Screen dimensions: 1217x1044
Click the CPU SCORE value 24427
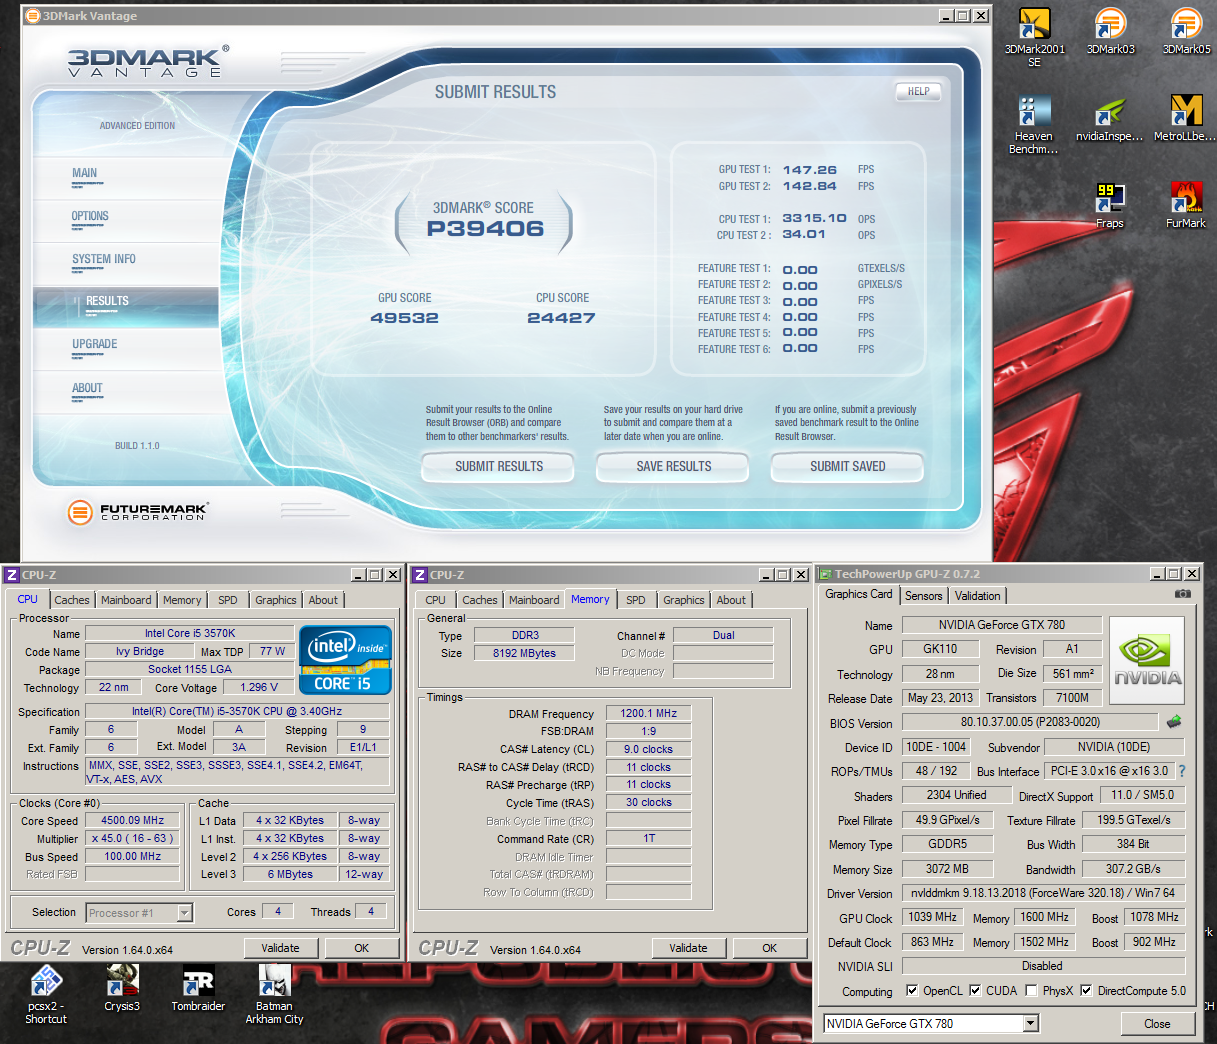coord(561,318)
